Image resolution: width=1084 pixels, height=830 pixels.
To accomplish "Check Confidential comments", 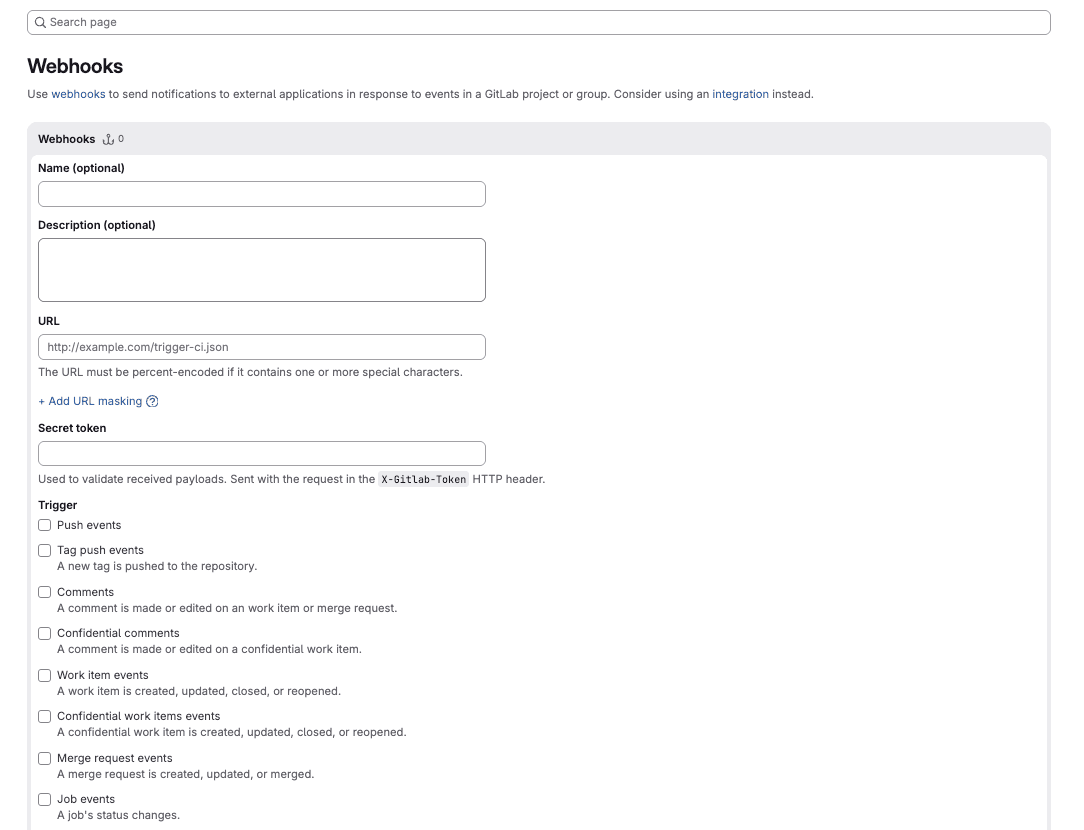I will pyautogui.click(x=44, y=633).
